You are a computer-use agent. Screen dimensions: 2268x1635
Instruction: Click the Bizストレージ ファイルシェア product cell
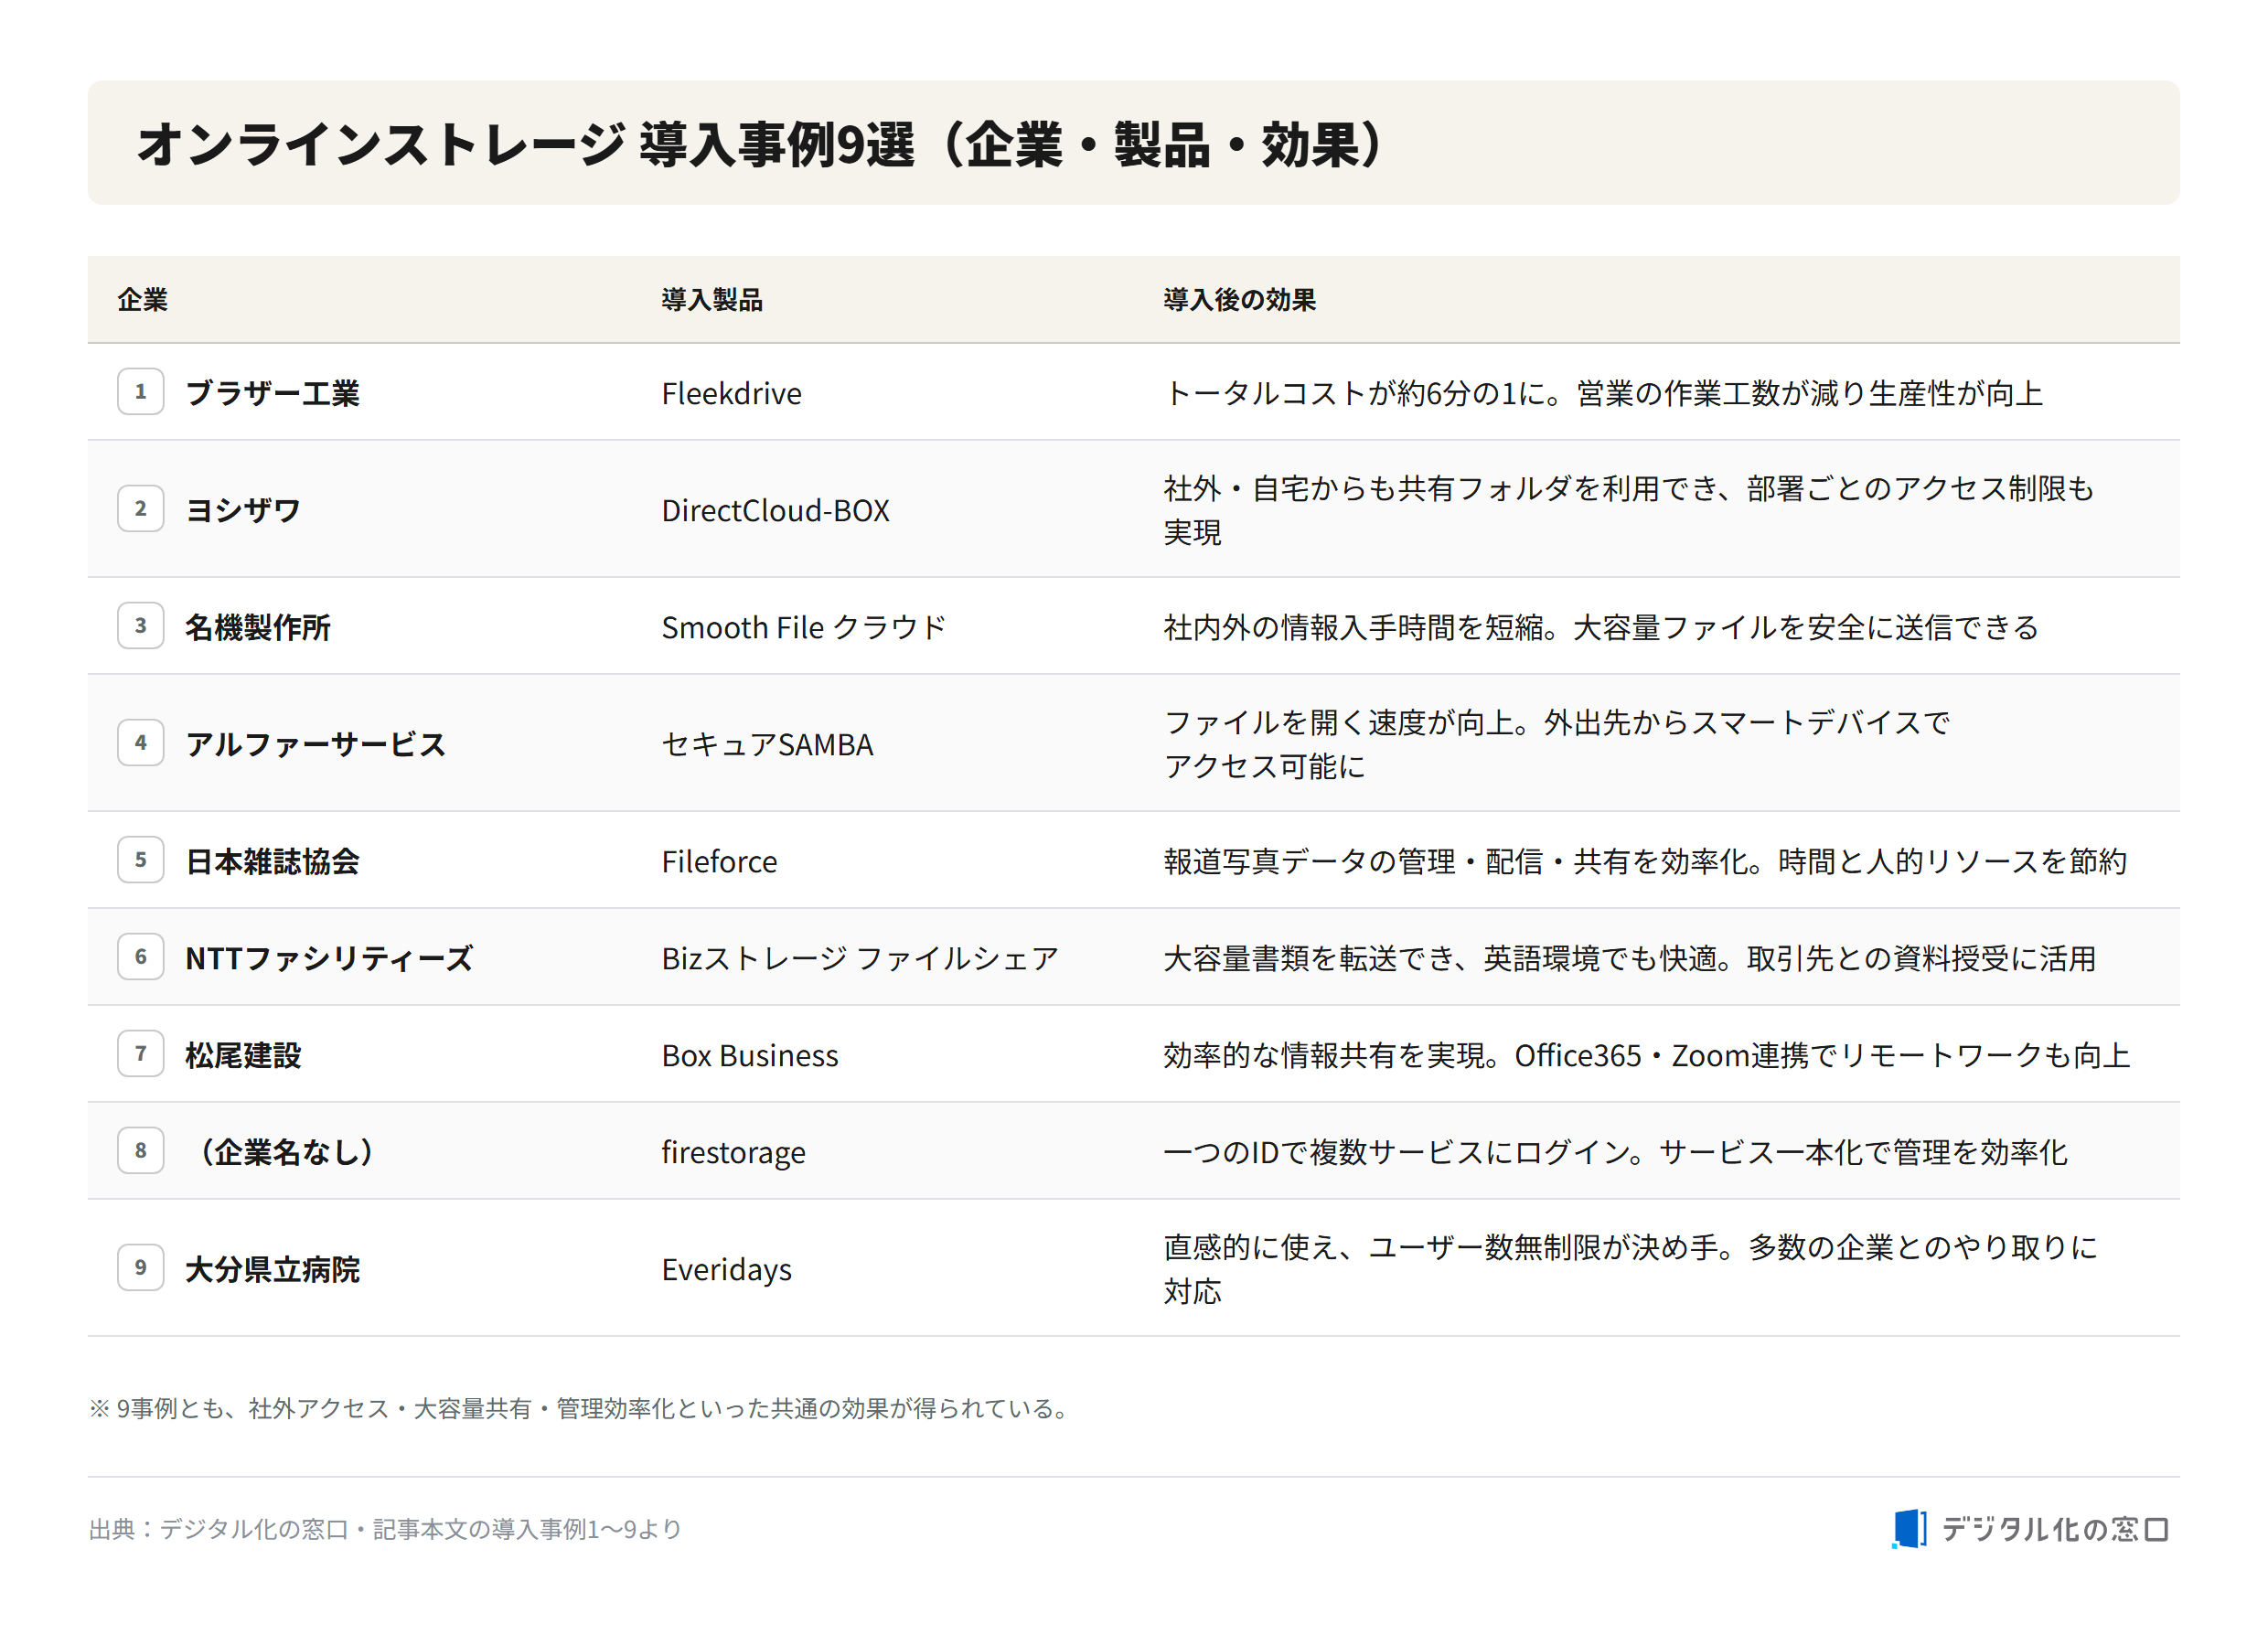click(x=860, y=958)
